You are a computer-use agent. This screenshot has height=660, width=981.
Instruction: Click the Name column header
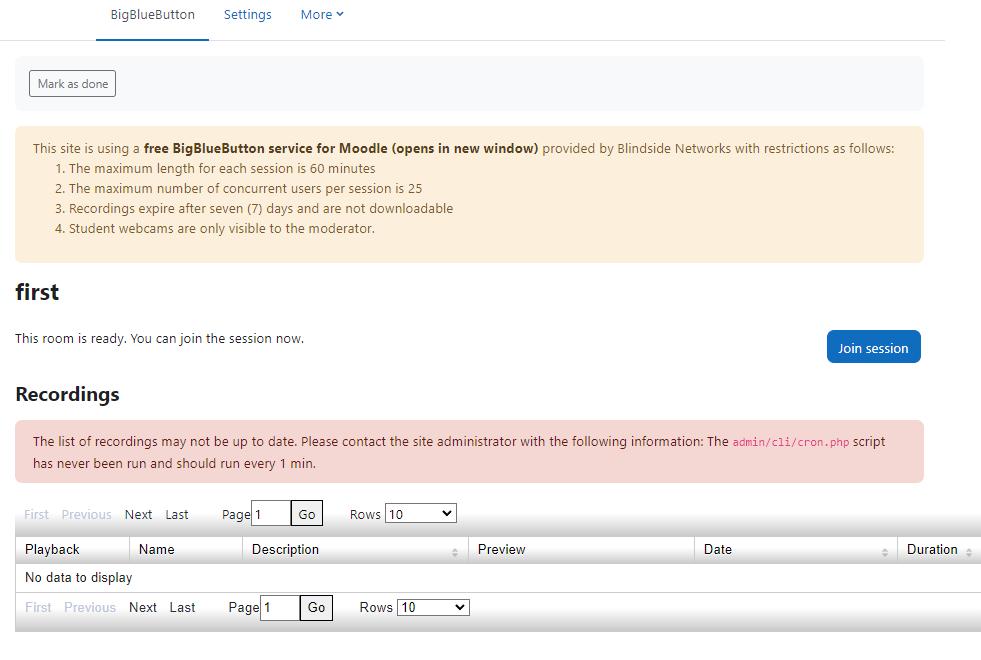186,550
